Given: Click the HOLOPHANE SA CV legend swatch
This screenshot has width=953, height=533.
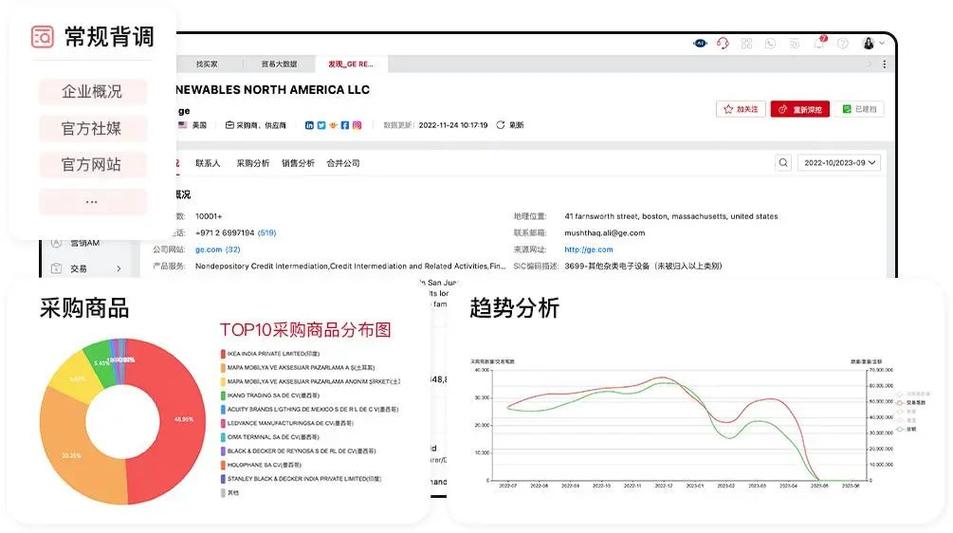Looking at the screenshot, I should click(223, 465).
